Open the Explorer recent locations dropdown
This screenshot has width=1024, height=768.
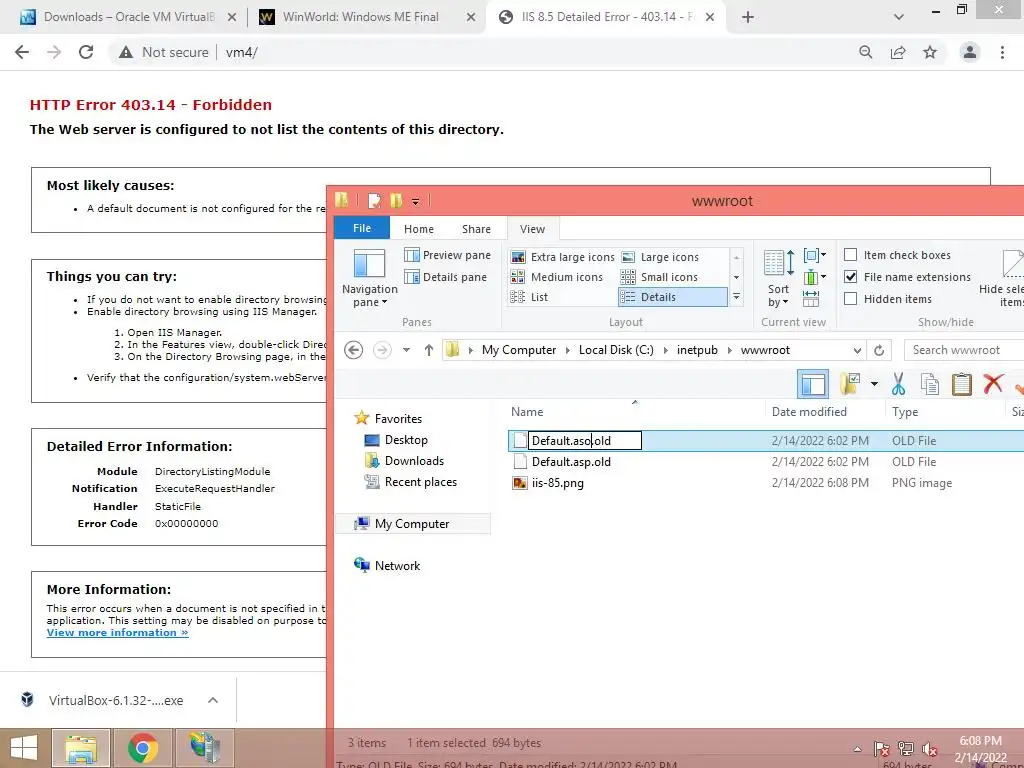click(x=406, y=350)
